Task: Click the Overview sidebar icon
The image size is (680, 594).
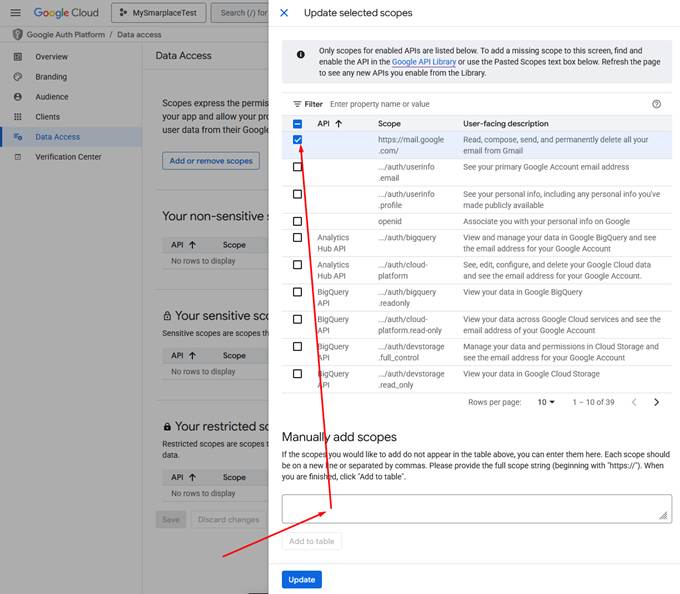Action: 18,57
